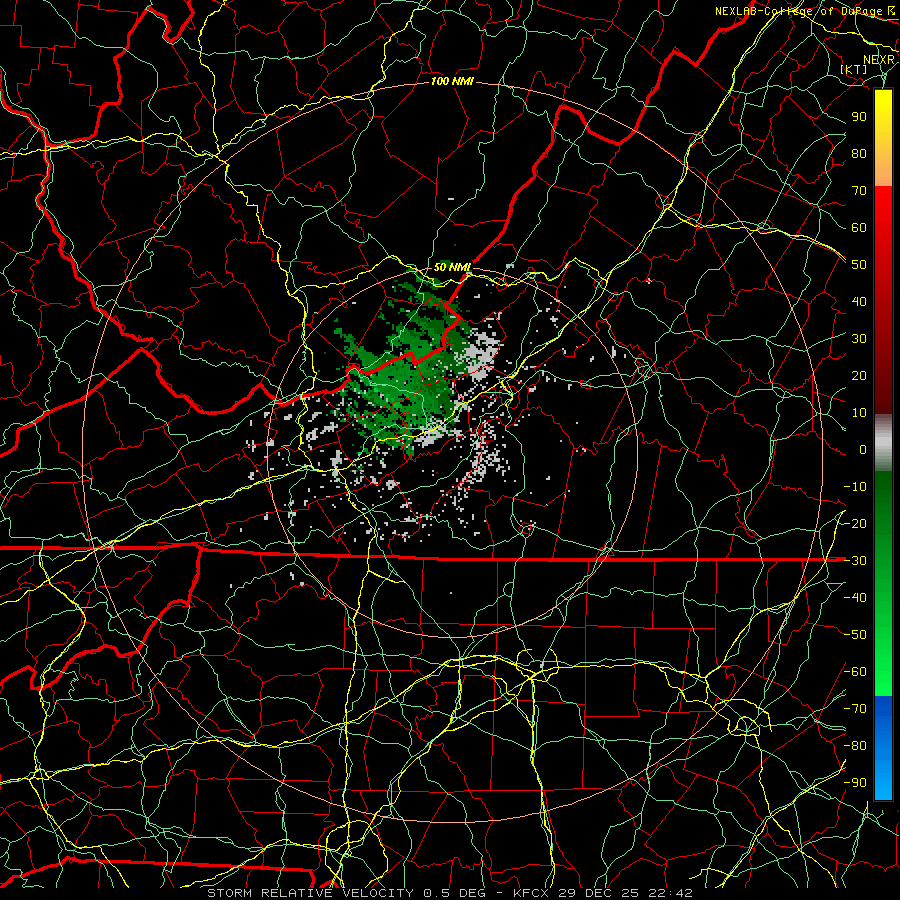Select the positive "80" scale value
This screenshot has height=900, width=900.
(859, 153)
